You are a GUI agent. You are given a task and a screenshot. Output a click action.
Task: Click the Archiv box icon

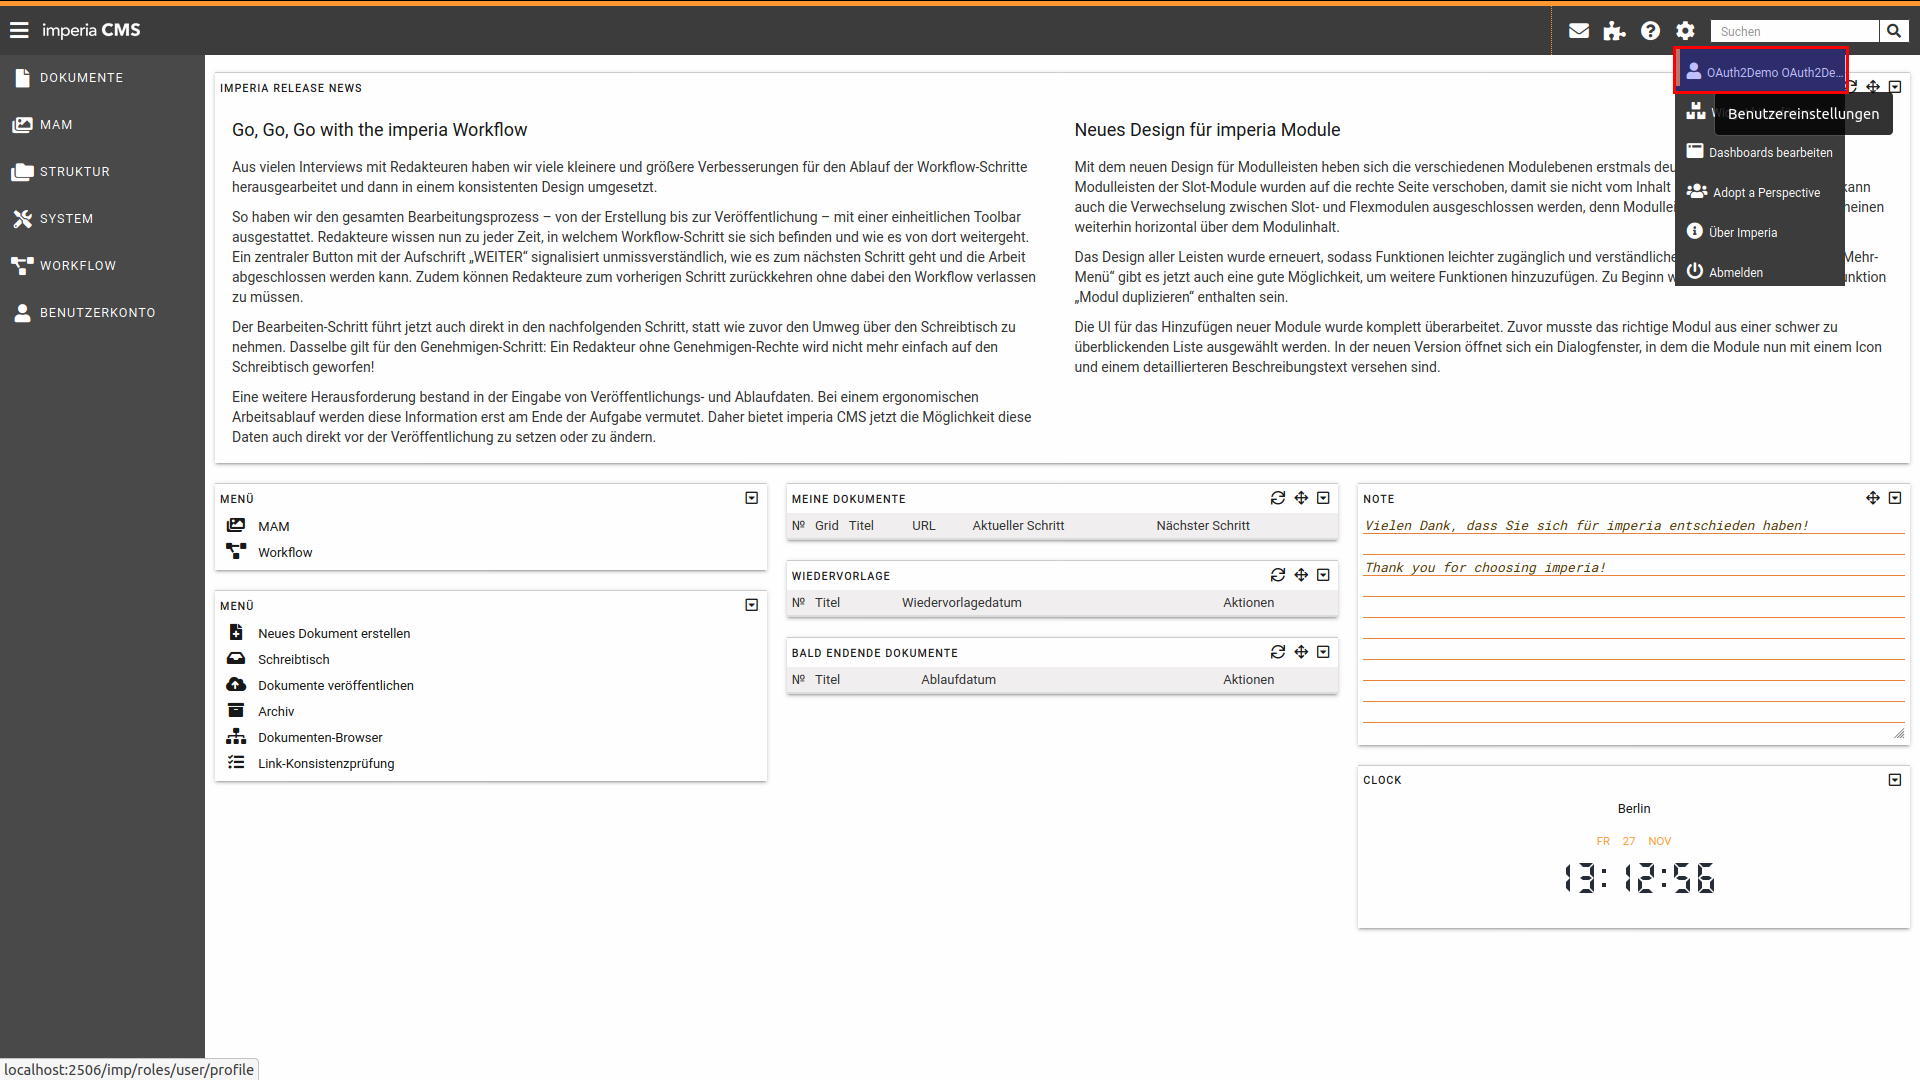click(236, 710)
